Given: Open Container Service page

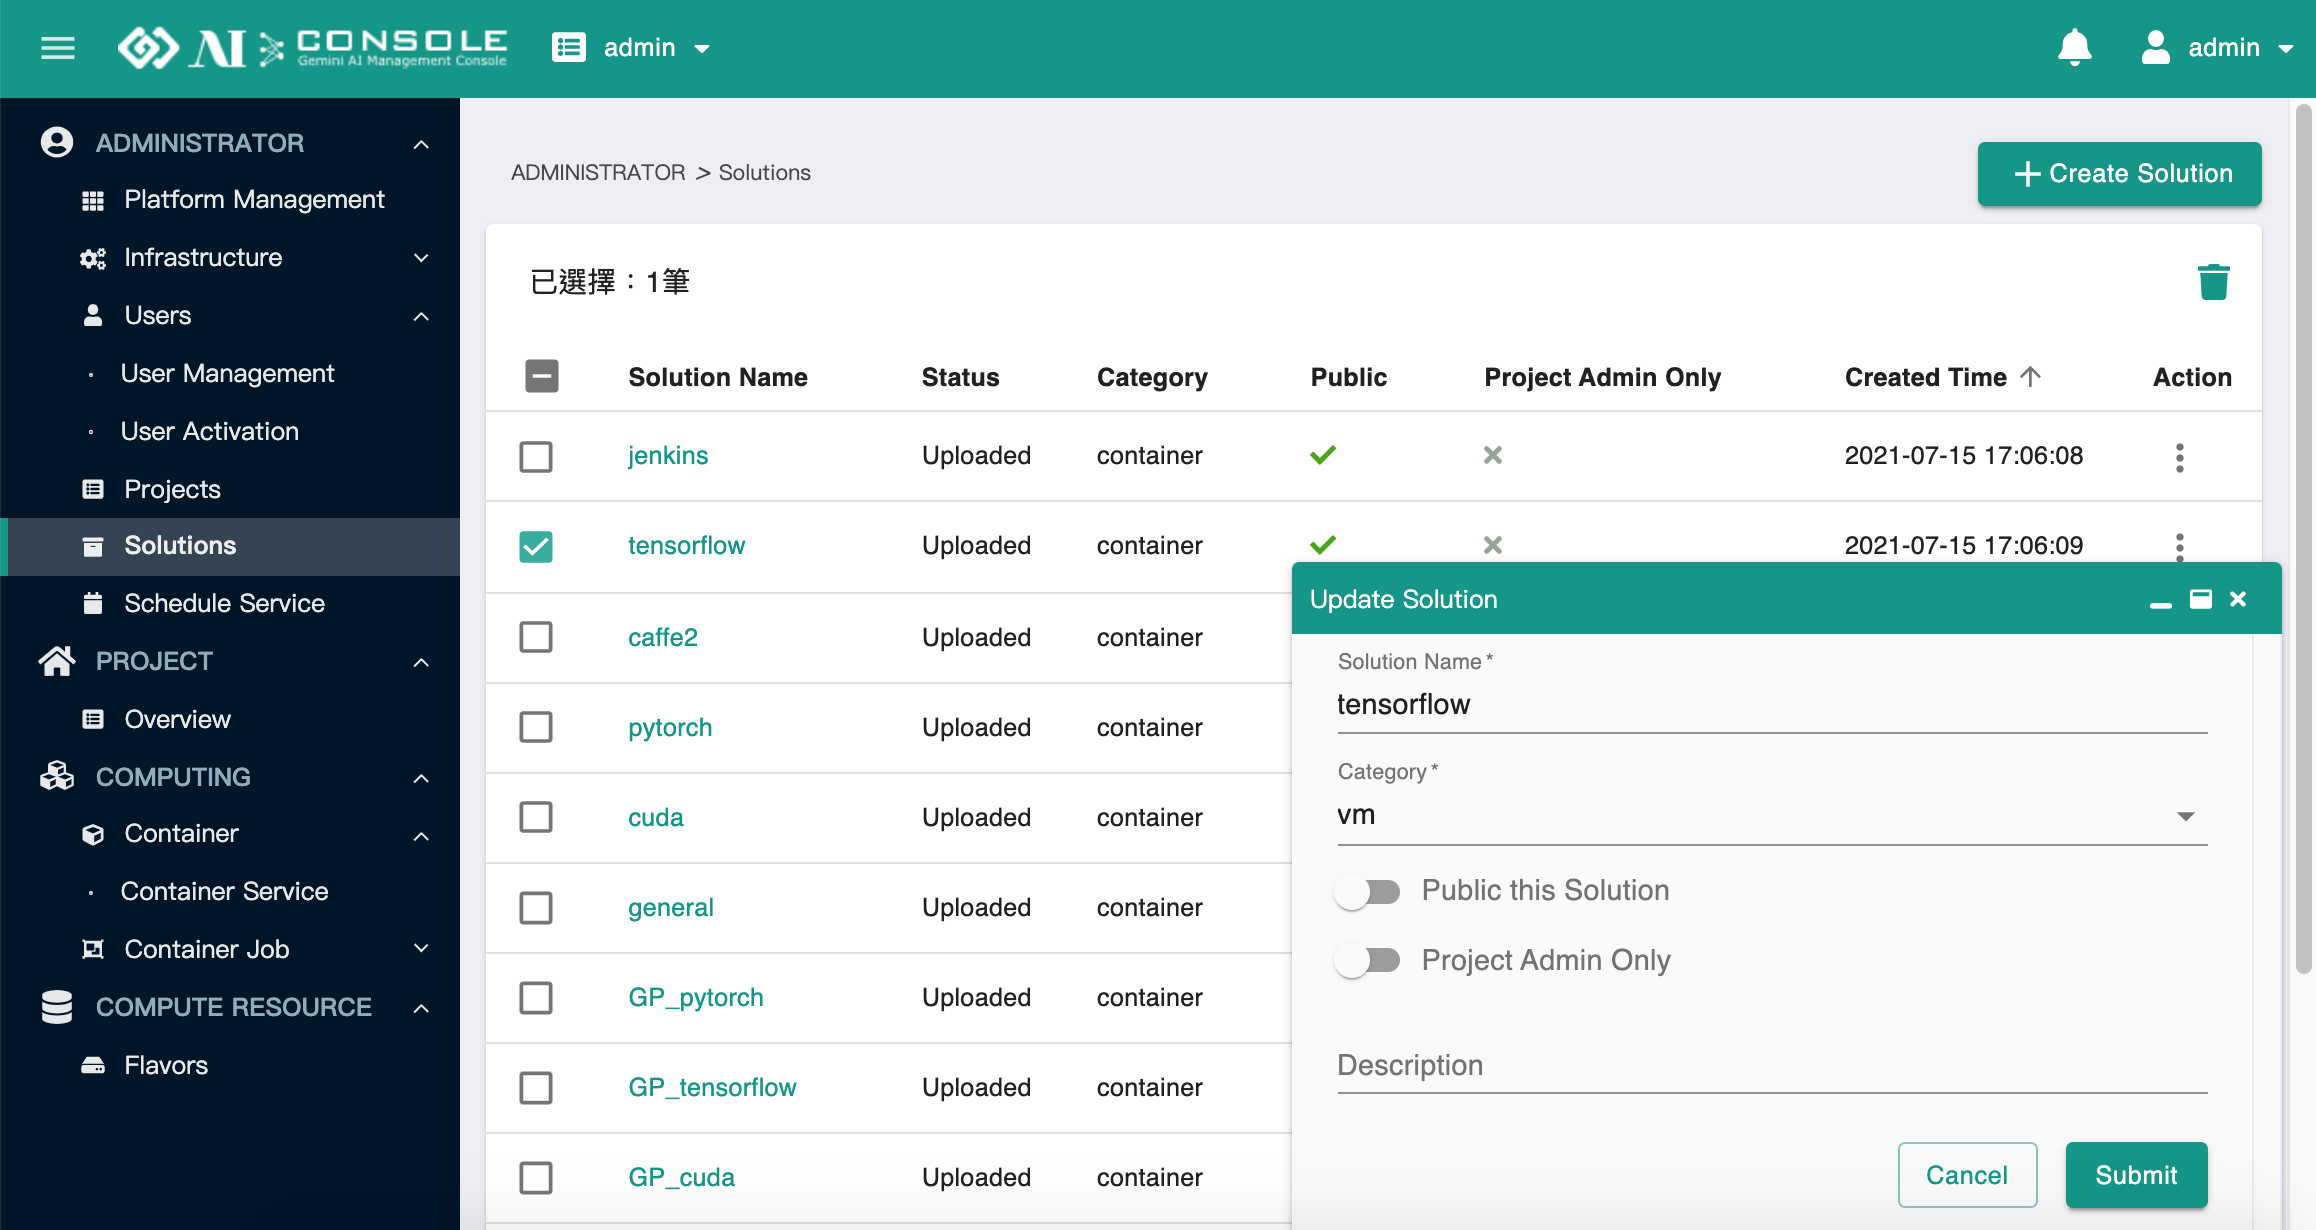Looking at the screenshot, I should (224, 891).
